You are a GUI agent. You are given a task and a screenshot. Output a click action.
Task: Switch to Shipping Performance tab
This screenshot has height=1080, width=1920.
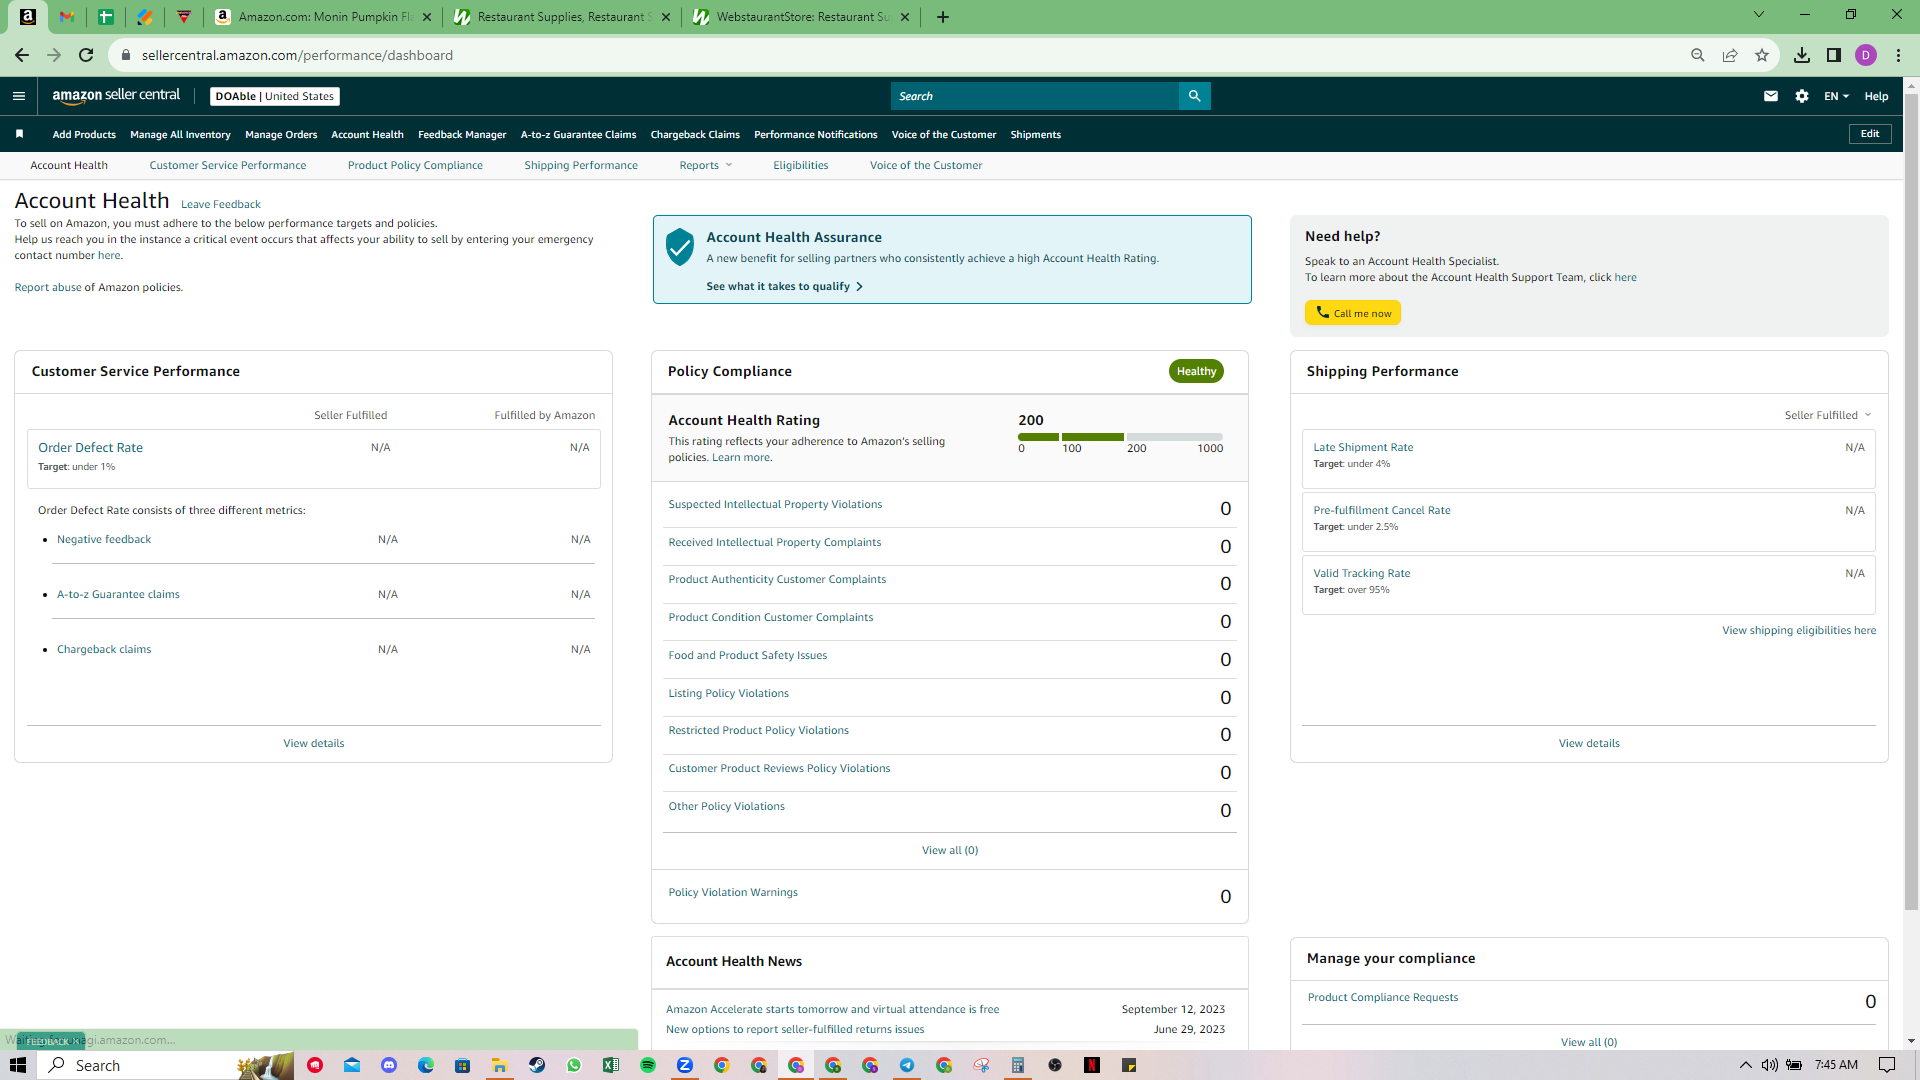pos(581,166)
